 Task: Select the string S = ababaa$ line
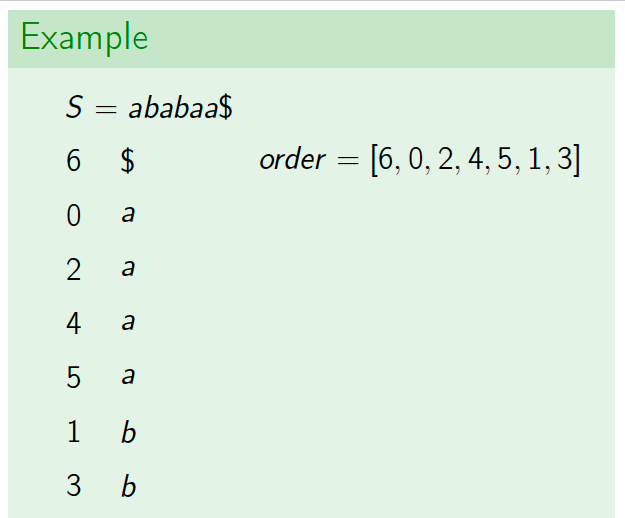(149, 108)
